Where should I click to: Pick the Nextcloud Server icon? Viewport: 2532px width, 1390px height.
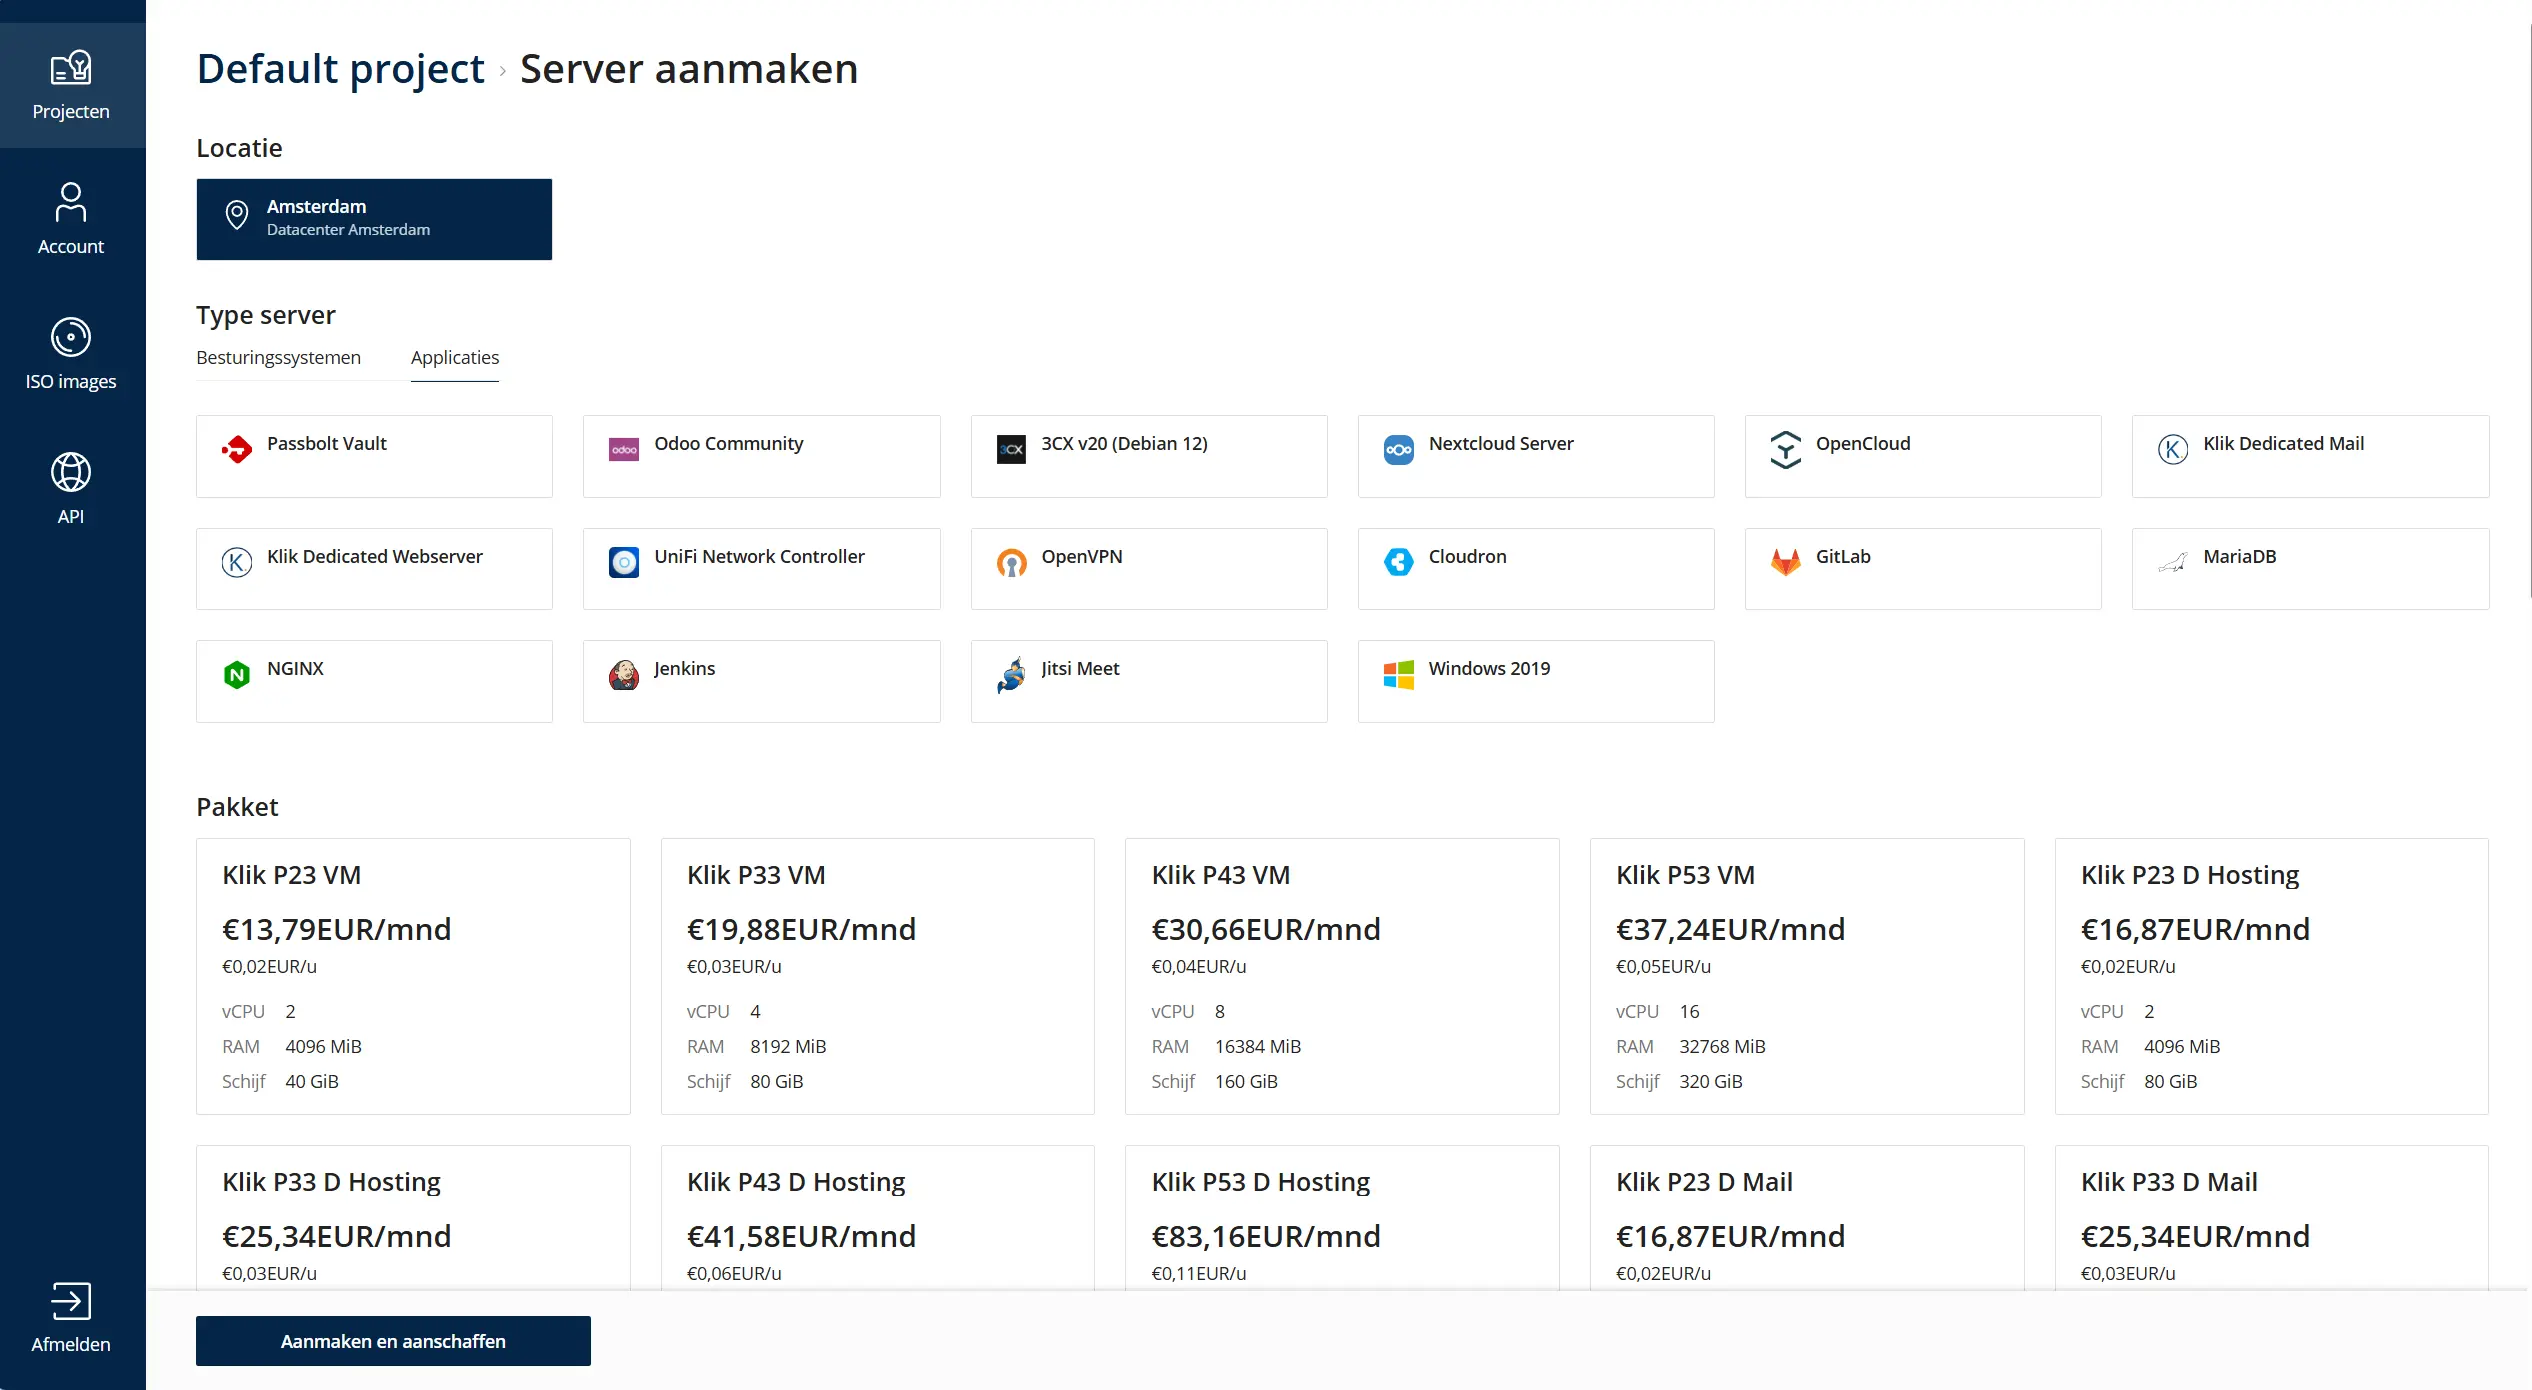pyautogui.click(x=1398, y=450)
